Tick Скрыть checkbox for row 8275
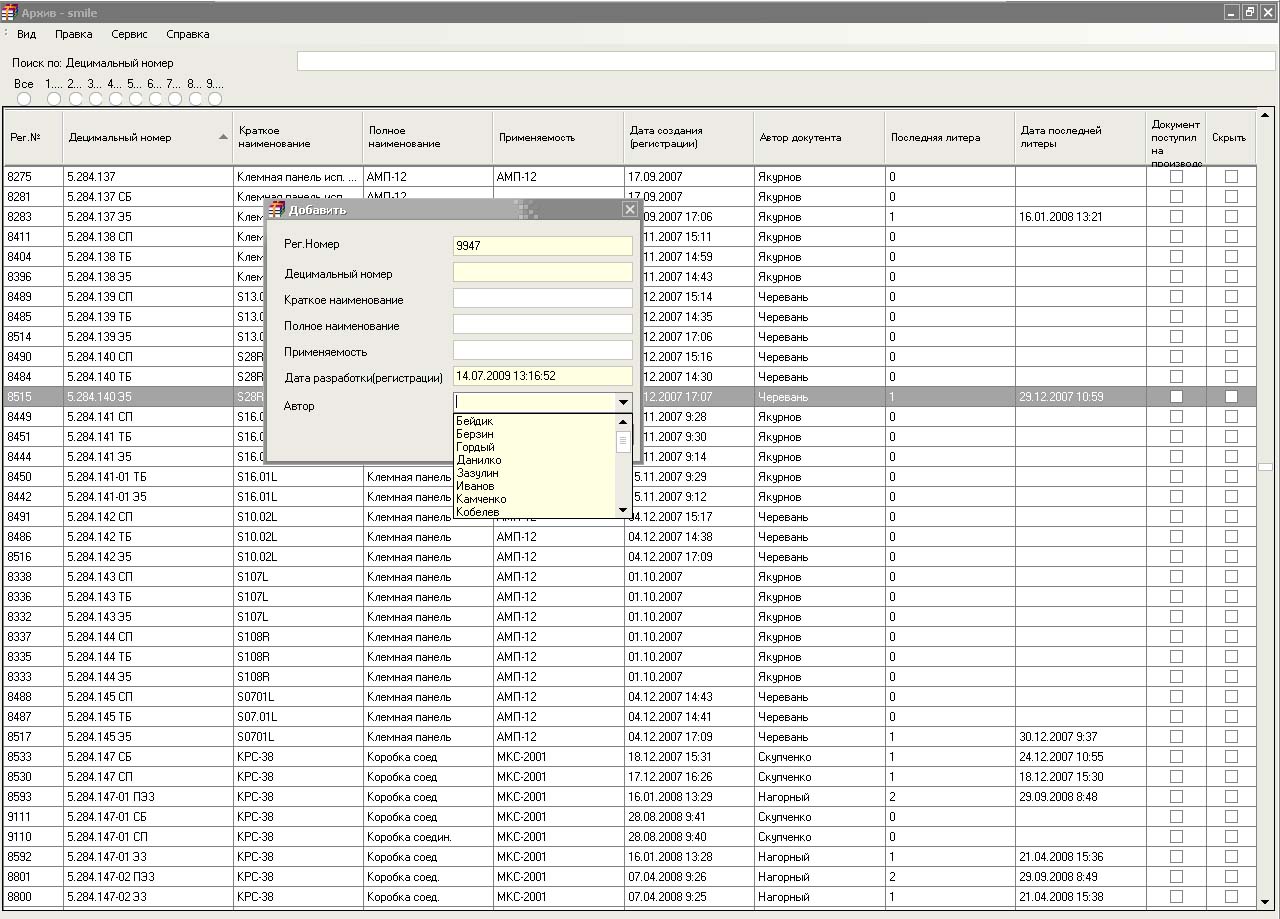Viewport: 1280px width, 919px height. click(x=1231, y=177)
